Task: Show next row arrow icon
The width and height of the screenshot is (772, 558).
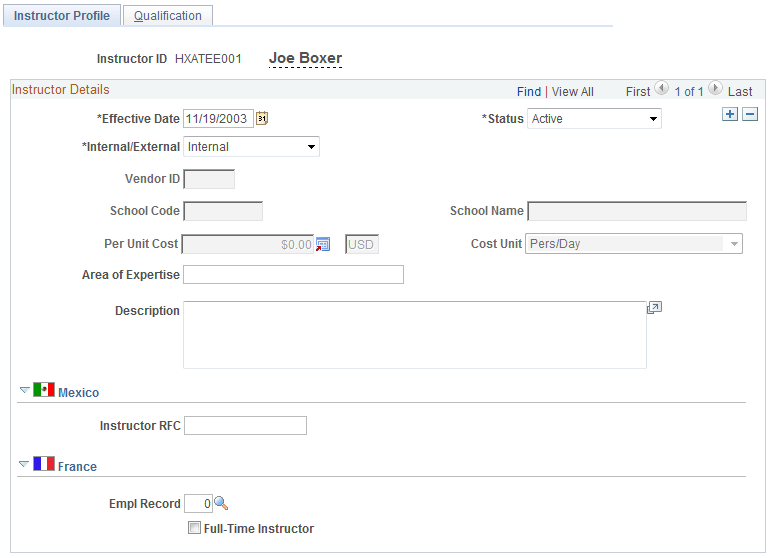Action: pos(715,88)
